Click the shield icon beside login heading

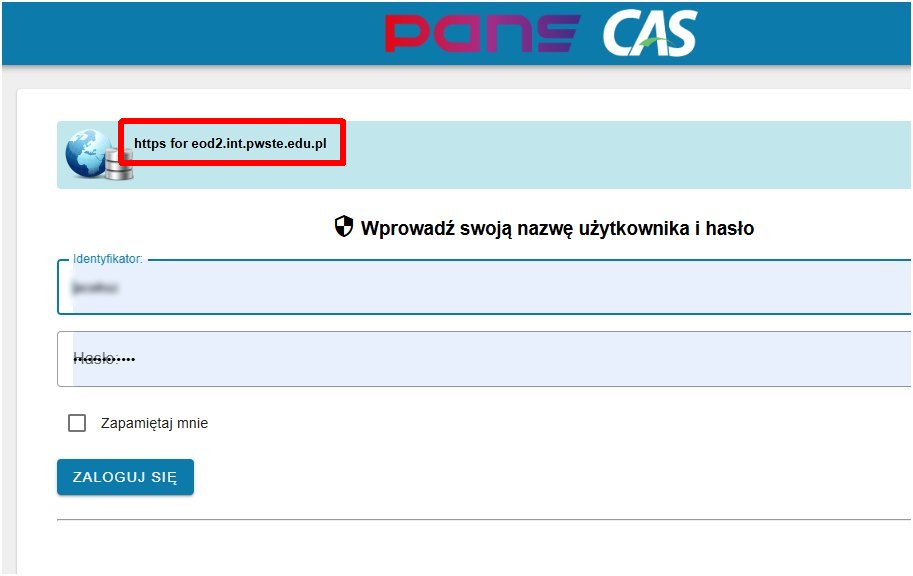pos(344,226)
